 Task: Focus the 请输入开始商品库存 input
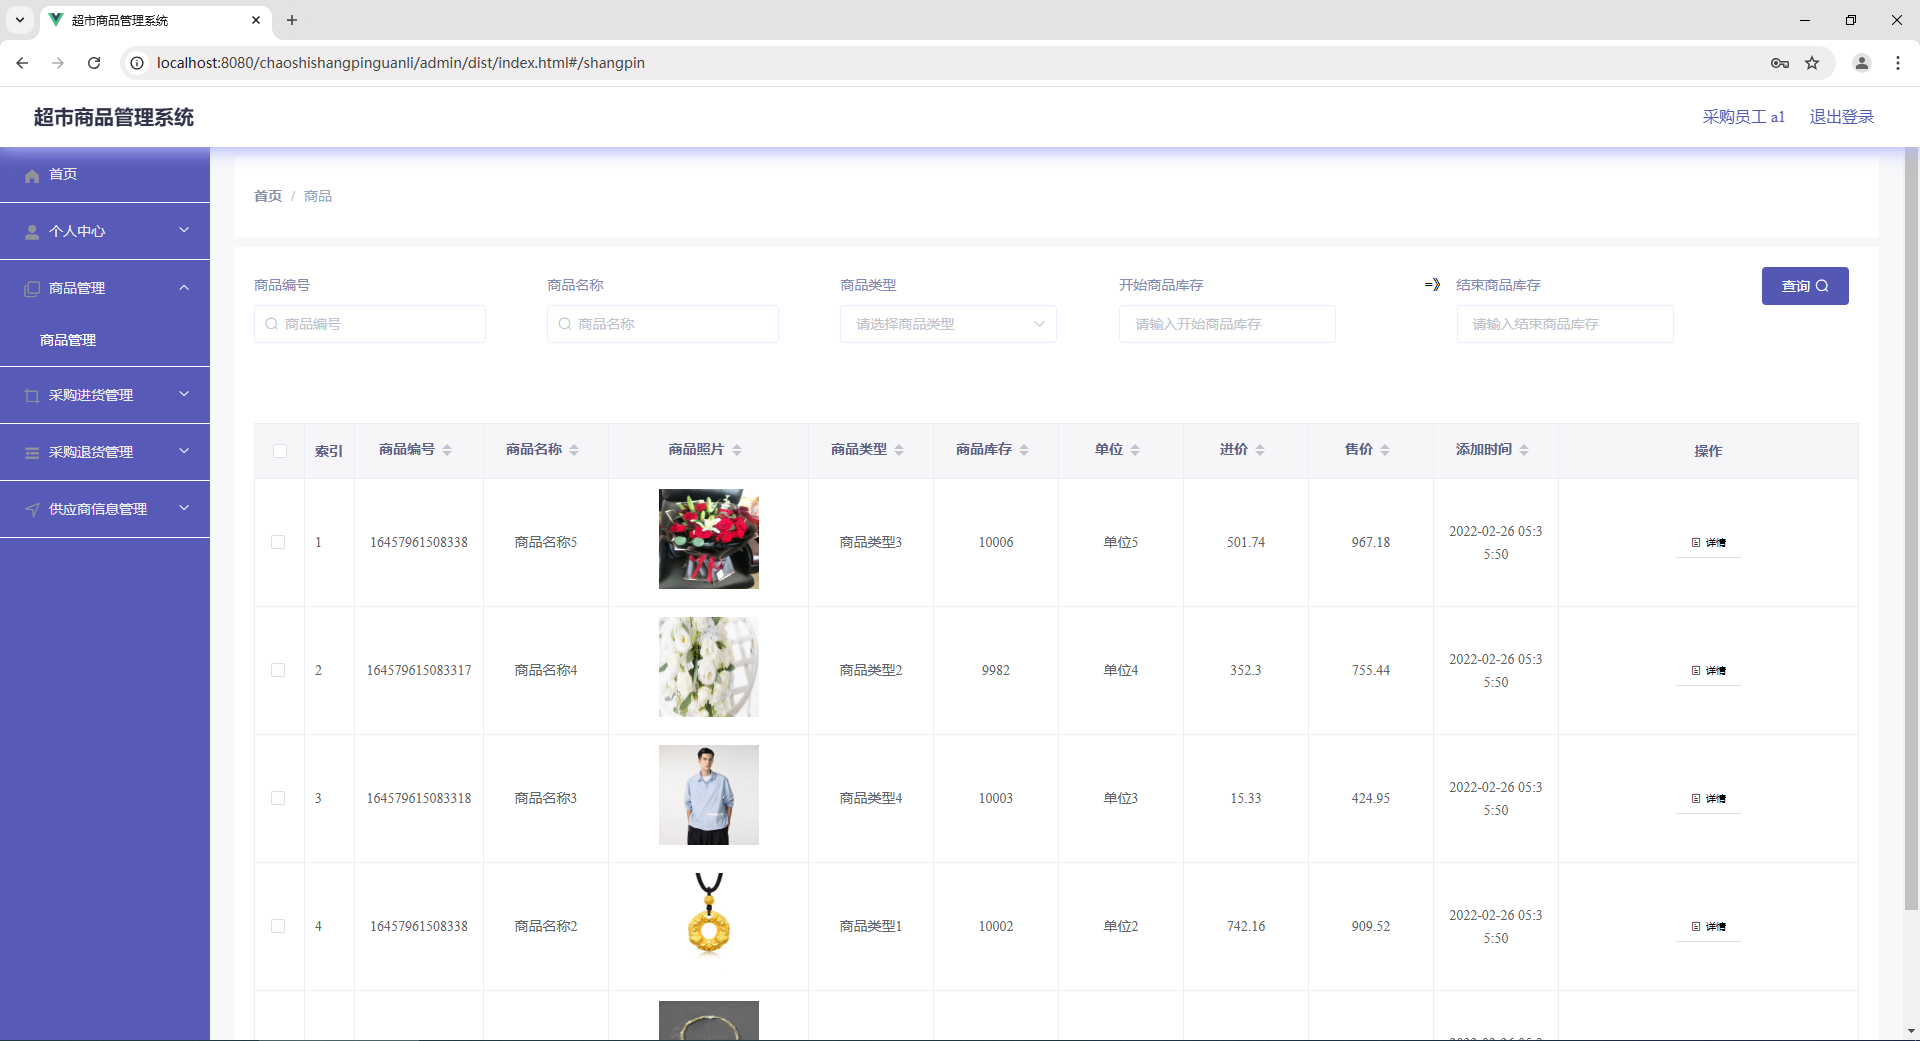(1227, 324)
